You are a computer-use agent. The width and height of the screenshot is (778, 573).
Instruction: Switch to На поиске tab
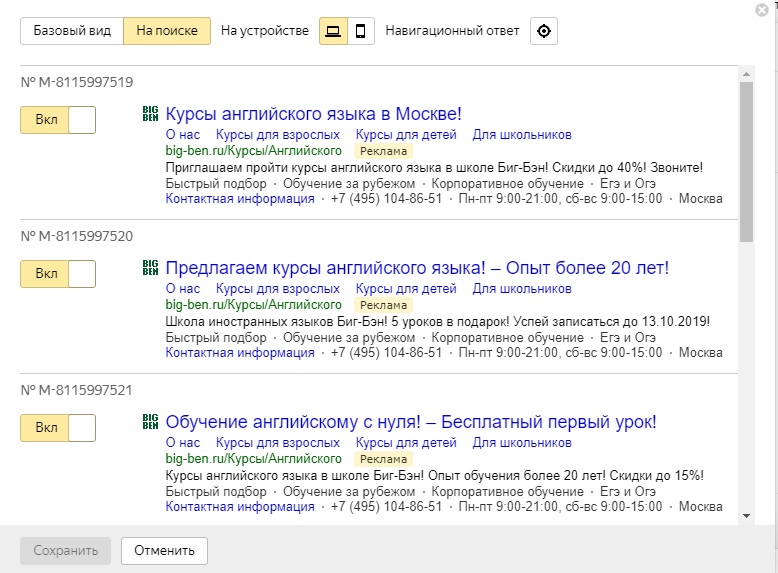click(167, 31)
